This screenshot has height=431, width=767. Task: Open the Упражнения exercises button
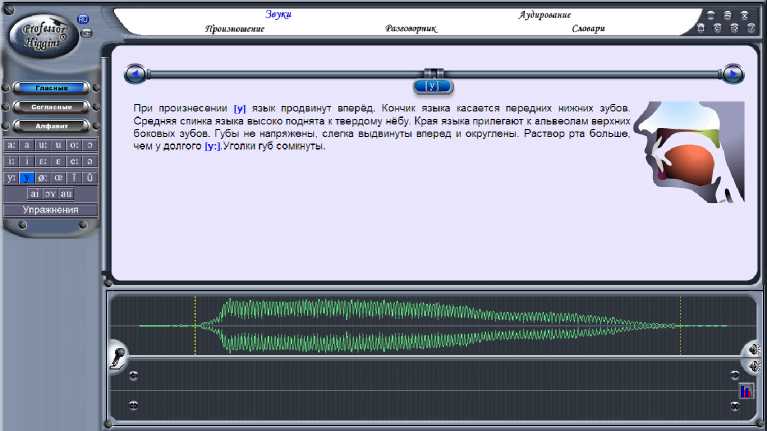tap(50, 210)
